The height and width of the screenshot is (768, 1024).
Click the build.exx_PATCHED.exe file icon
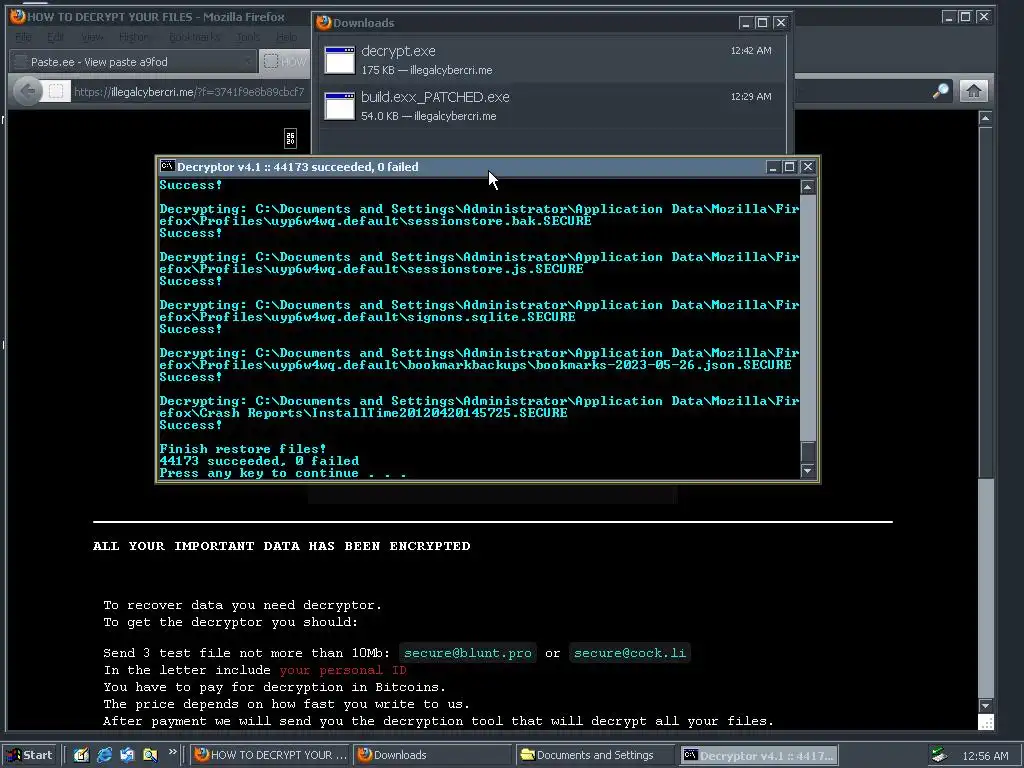340,106
